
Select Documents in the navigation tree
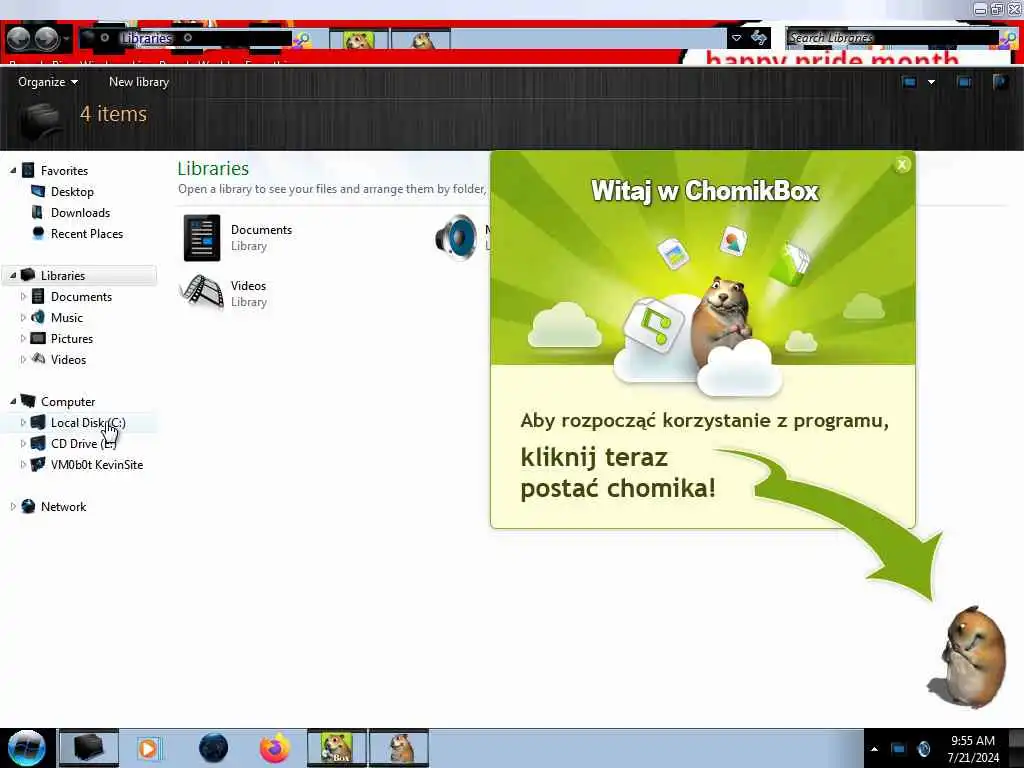[x=81, y=296]
